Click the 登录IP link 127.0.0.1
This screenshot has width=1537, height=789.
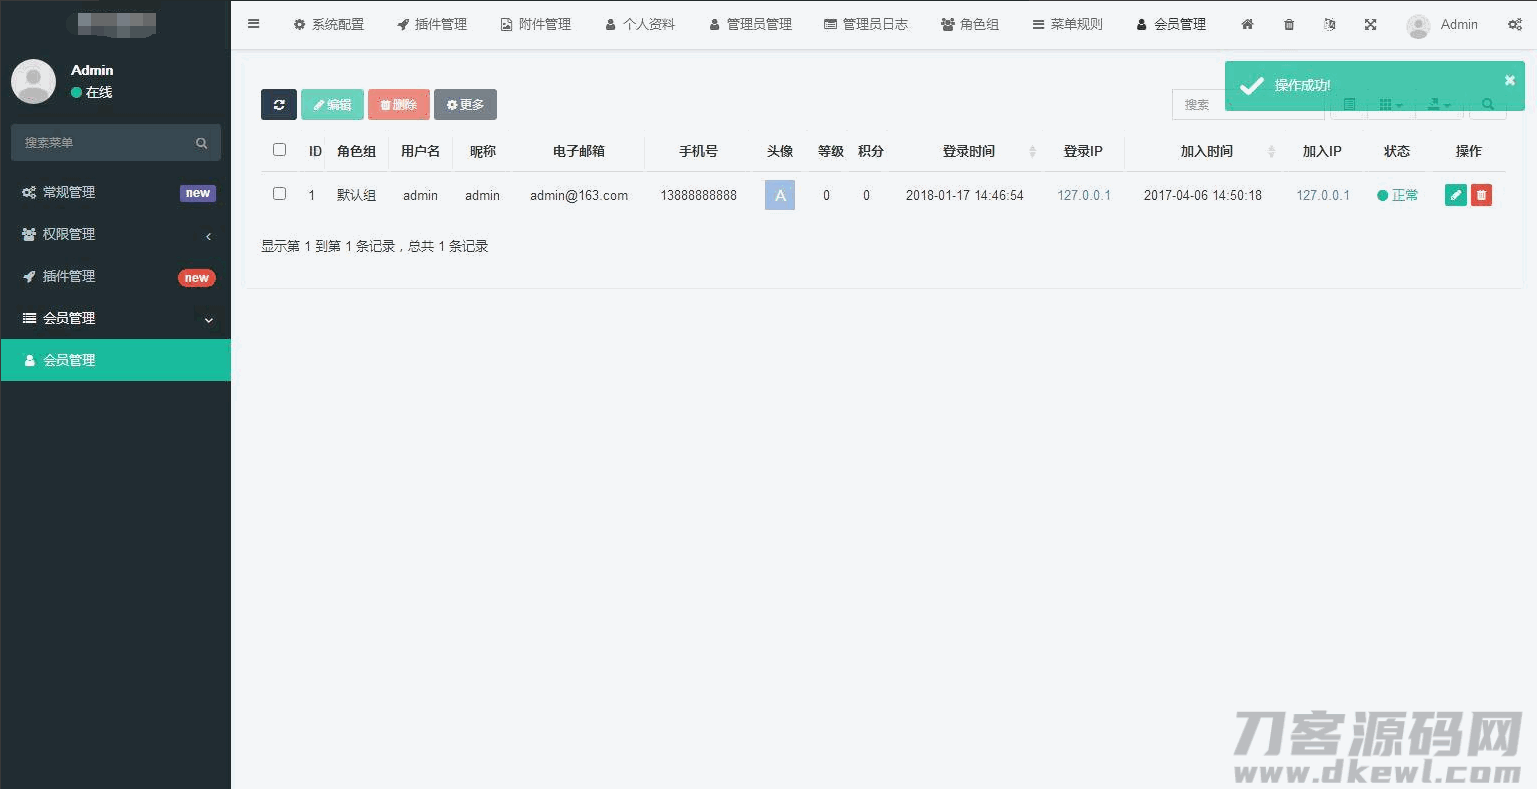(x=1084, y=196)
